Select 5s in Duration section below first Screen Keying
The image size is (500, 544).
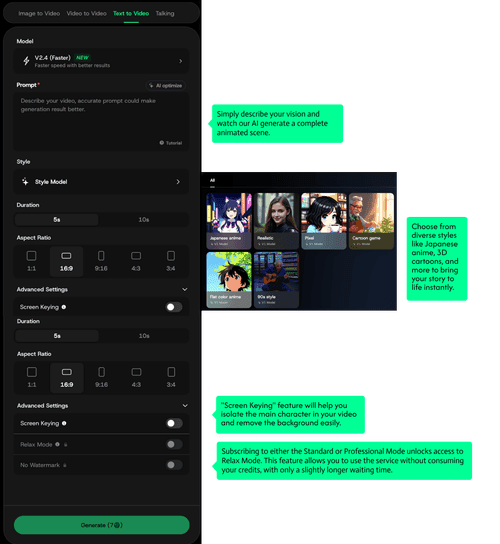coord(57,336)
